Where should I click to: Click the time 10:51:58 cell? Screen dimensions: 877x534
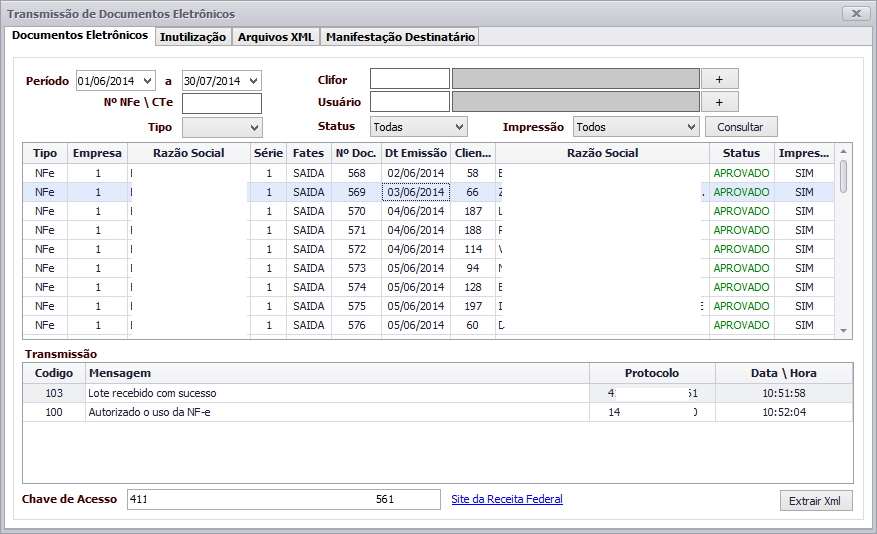tap(784, 394)
